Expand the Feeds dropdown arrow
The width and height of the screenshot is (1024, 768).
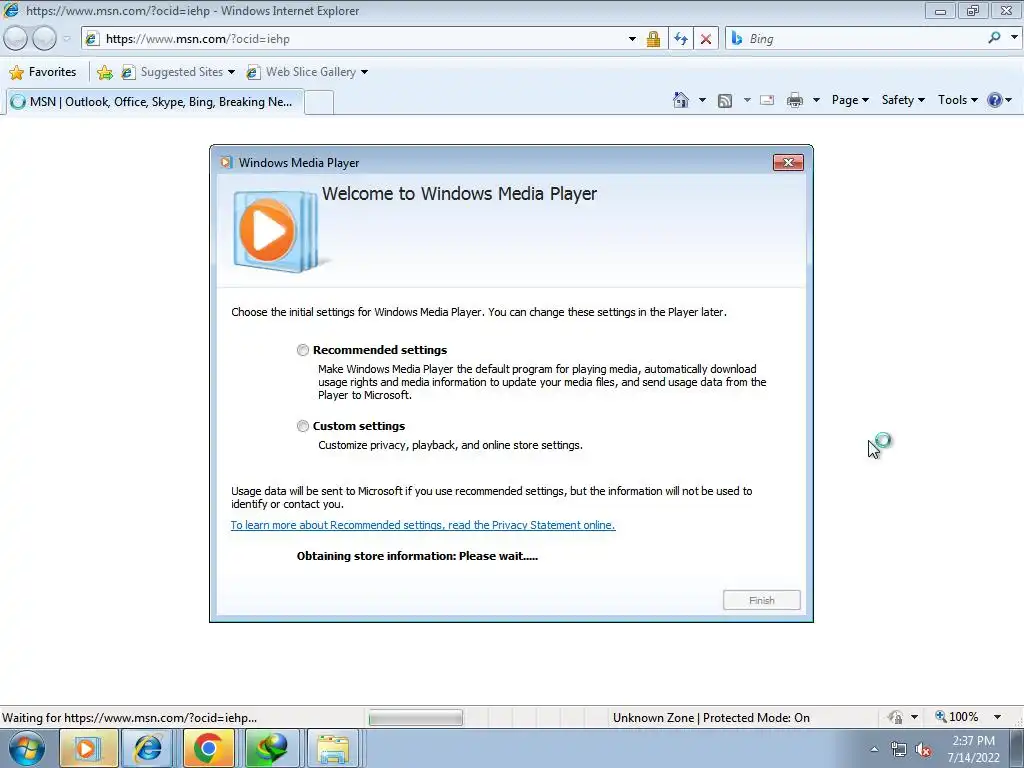click(747, 100)
